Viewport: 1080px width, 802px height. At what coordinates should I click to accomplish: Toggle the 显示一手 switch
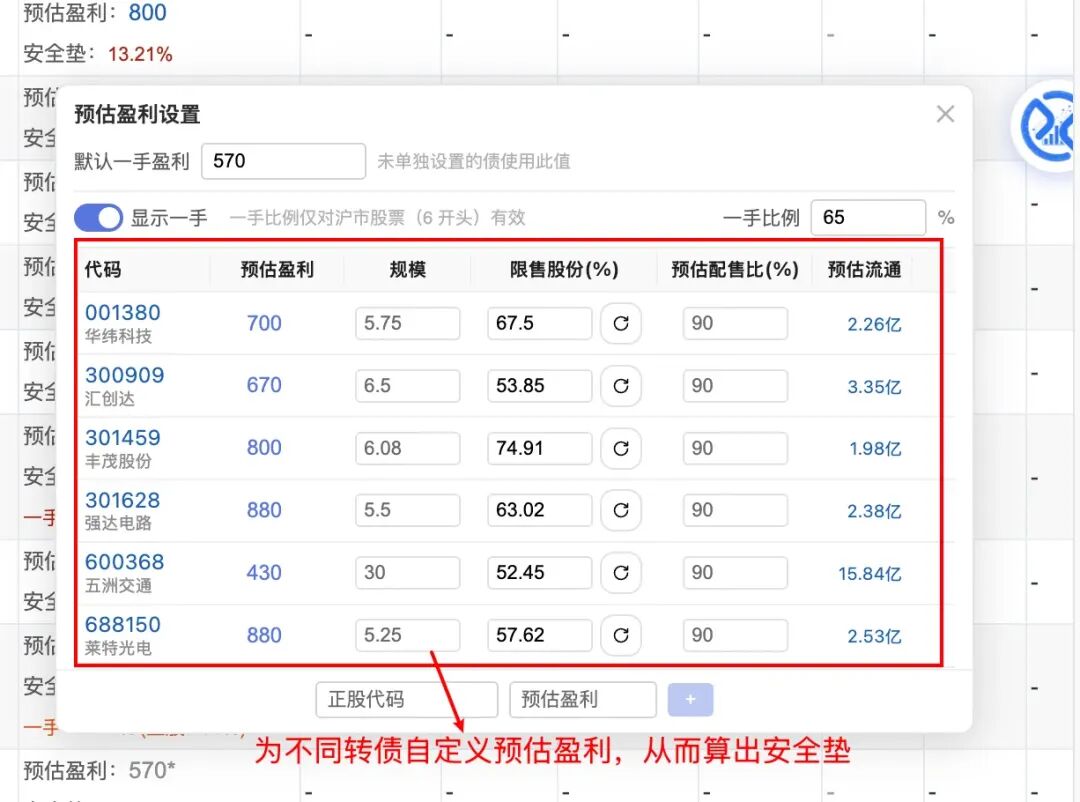(98, 218)
